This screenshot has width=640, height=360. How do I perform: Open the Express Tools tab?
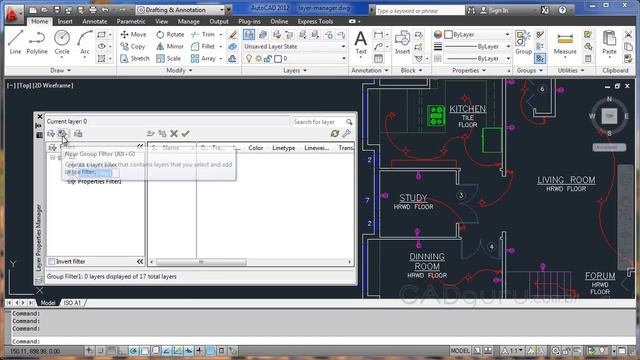point(315,21)
